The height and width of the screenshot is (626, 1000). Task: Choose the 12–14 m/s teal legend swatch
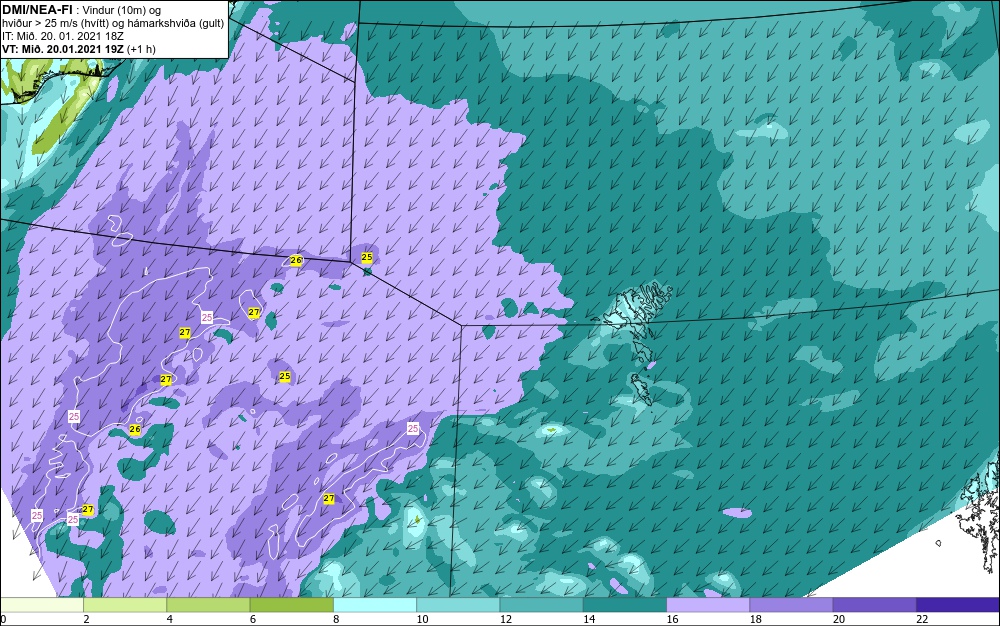coord(541,605)
